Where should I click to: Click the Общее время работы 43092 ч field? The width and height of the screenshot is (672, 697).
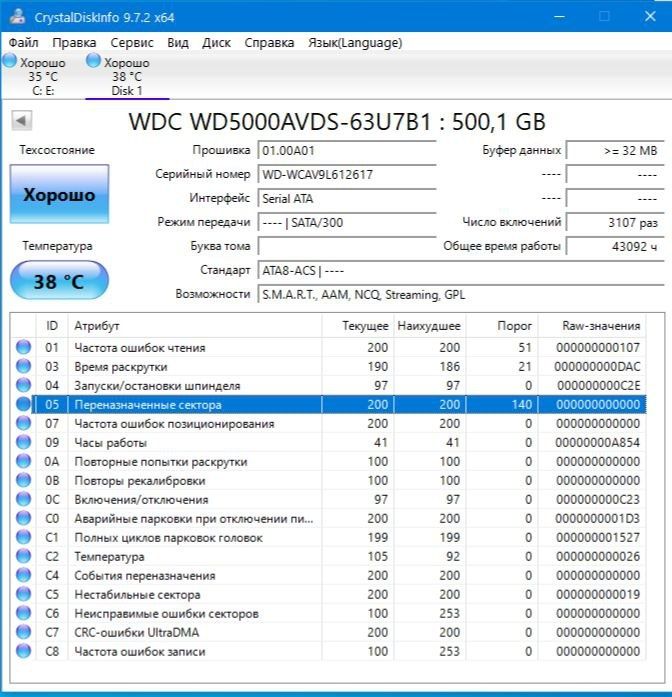pyautogui.click(x=615, y=246)
